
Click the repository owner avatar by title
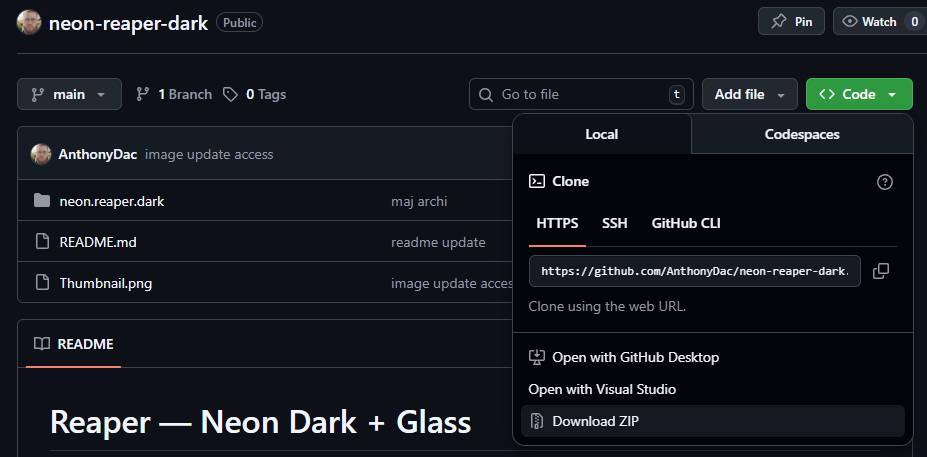pos(29,22)
